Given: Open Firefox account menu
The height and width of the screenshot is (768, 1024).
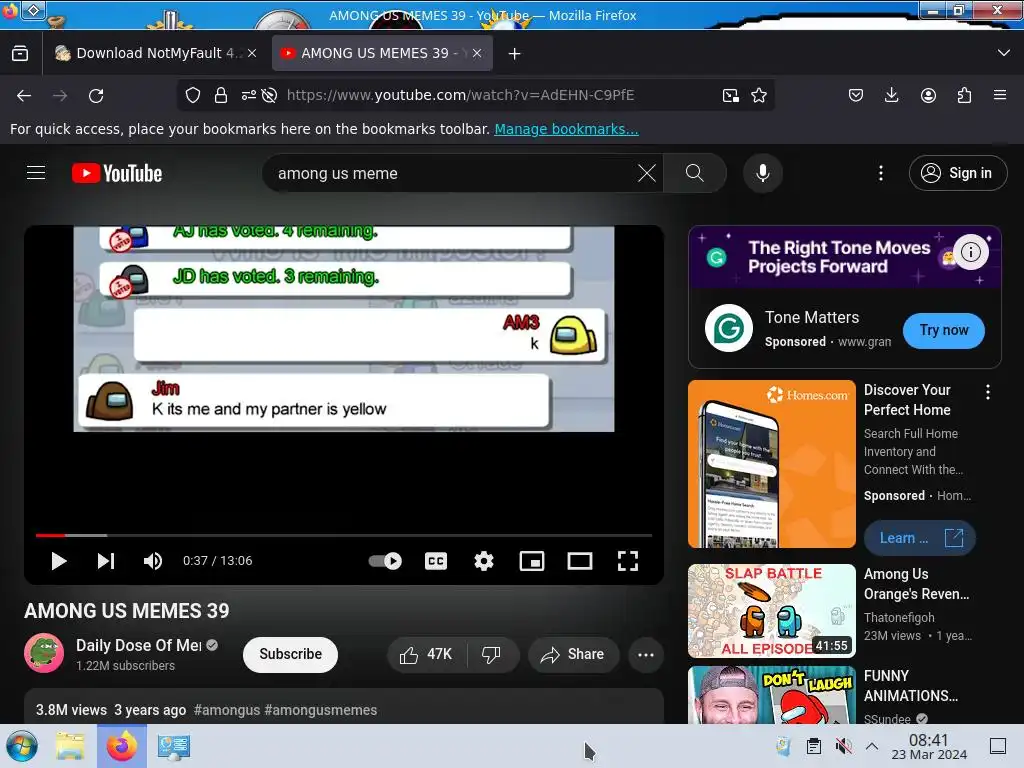Looking at the screenshot, I should coord(928,95).
